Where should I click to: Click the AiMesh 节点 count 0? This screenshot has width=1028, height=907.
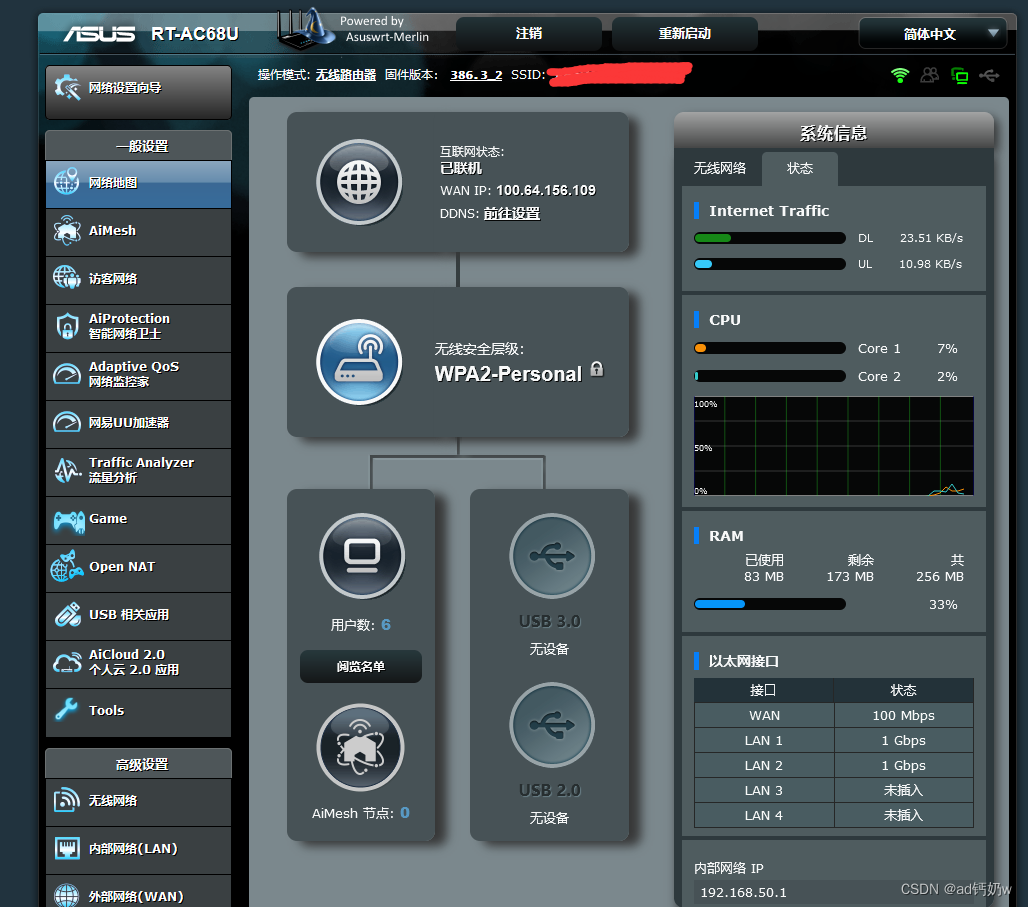pyautogui.click(x=405, y=813)
